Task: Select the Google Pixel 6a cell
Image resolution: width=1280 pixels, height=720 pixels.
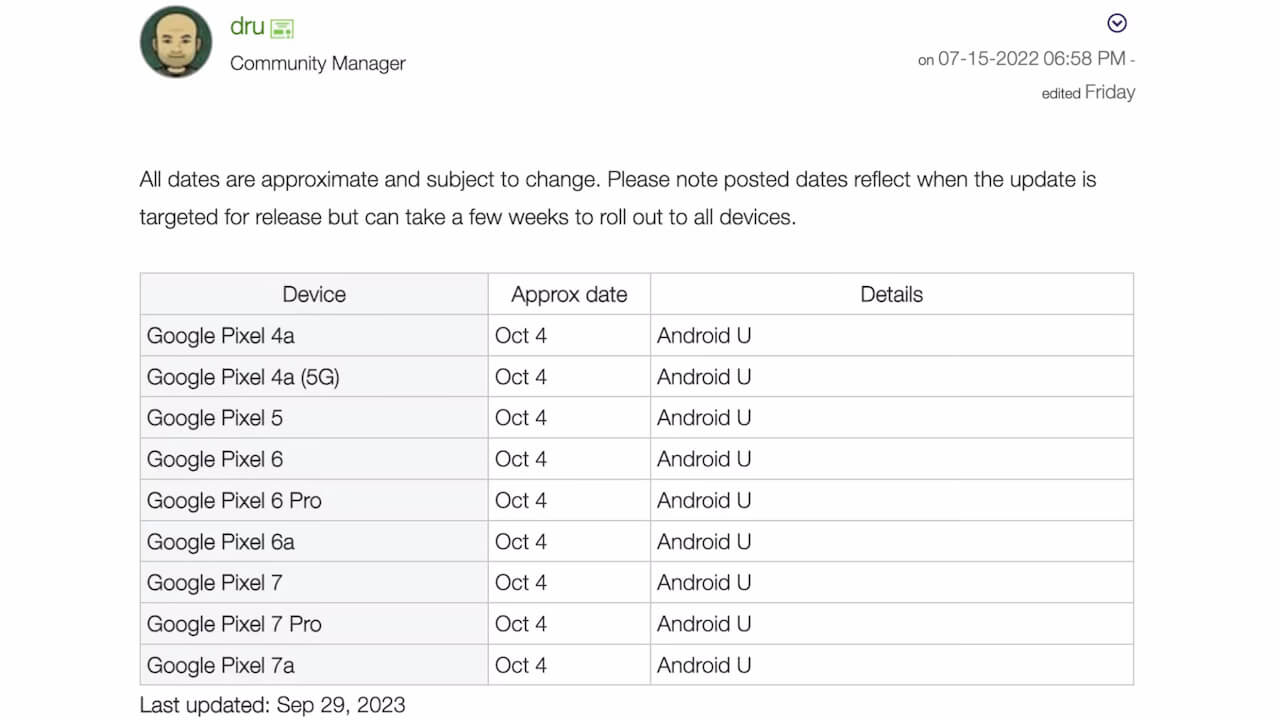Action: tap(221, 542)
